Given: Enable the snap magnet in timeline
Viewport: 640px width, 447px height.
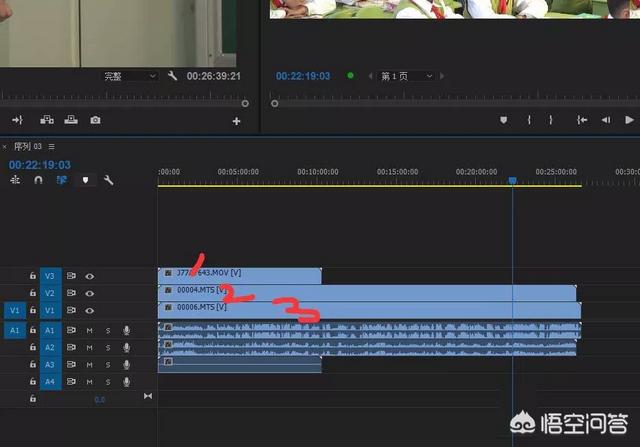Looking at the screenshot, I should (x=38, y=181).
